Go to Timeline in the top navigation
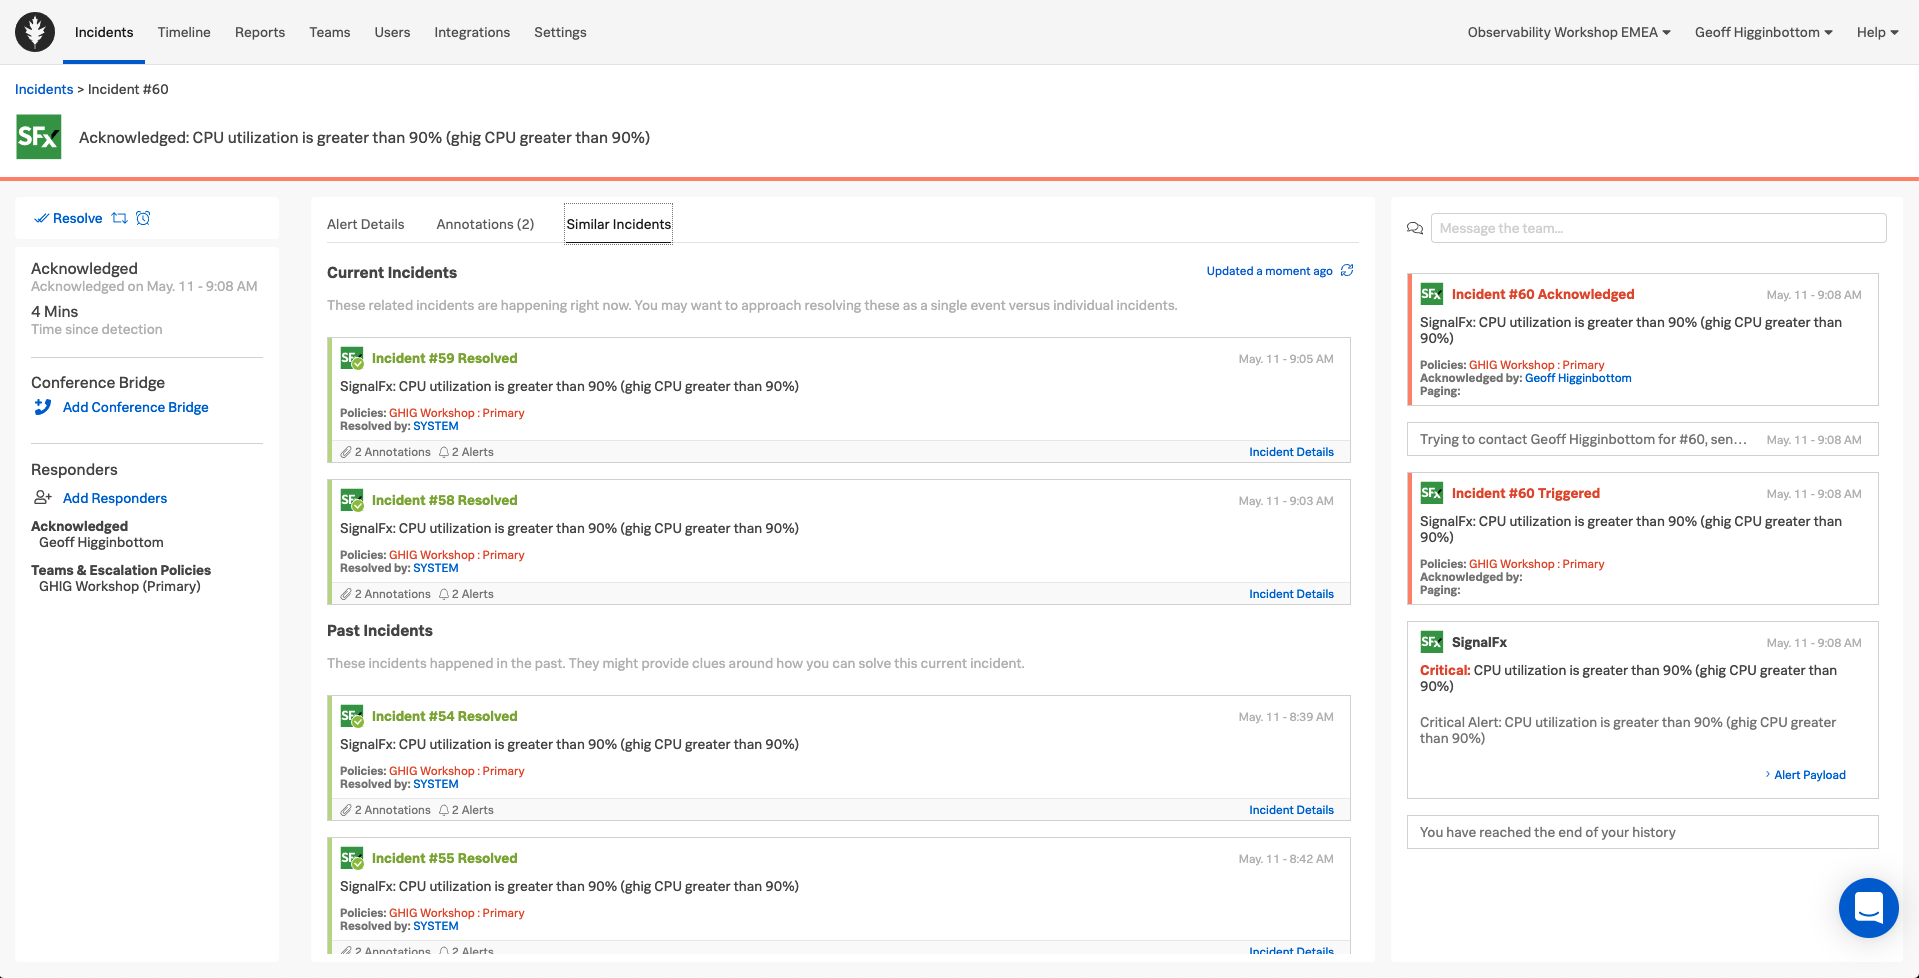 point(184,32)
